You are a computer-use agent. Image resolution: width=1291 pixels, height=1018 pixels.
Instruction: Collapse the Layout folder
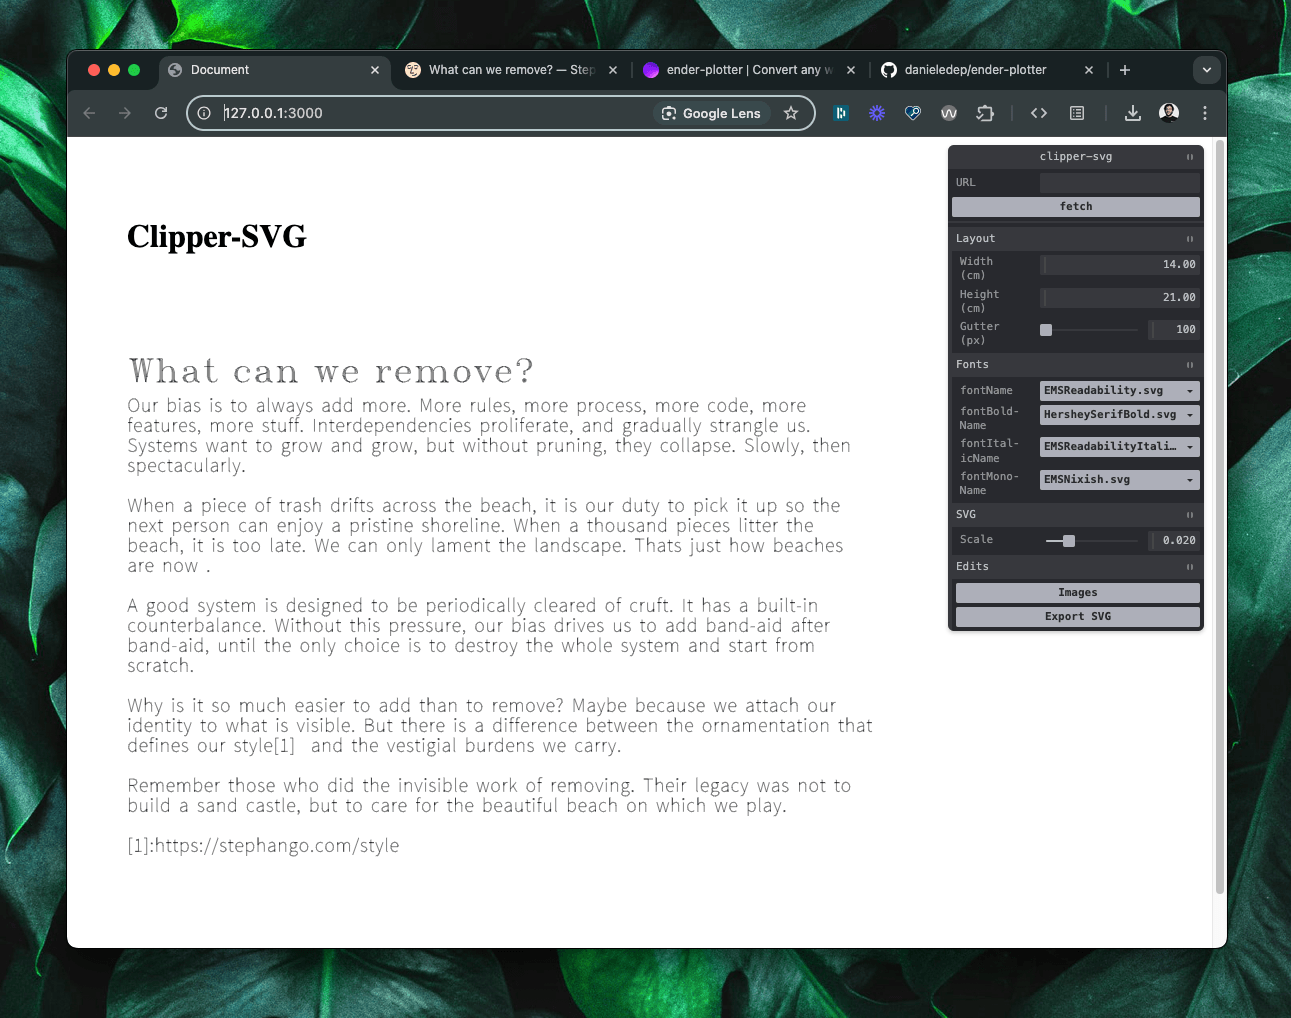(x=1076, y=239)
